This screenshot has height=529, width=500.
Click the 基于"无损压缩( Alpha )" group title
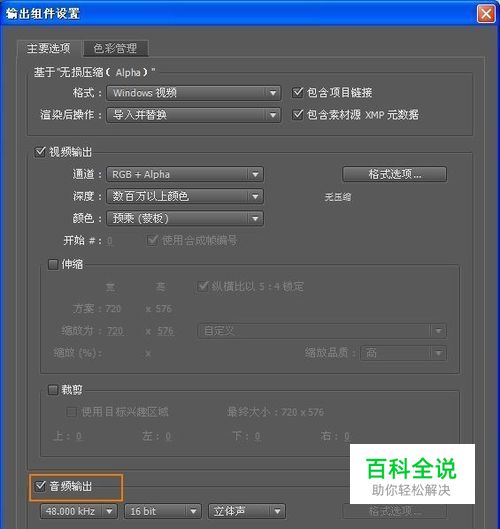(94, 72)
